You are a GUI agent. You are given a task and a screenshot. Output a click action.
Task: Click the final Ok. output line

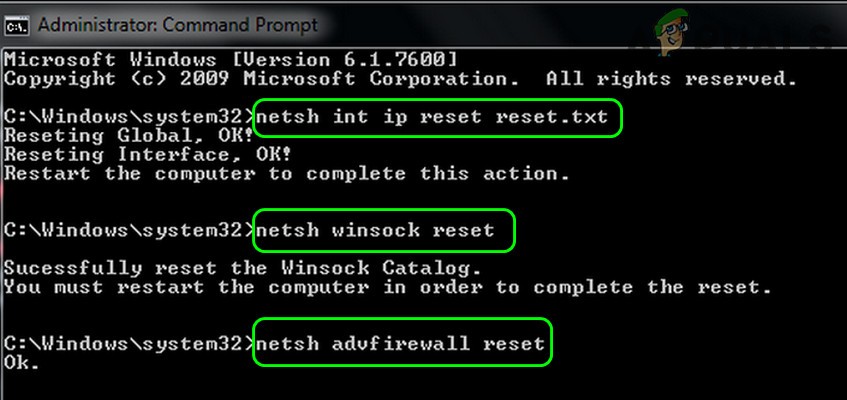click(x=22, y=362)
